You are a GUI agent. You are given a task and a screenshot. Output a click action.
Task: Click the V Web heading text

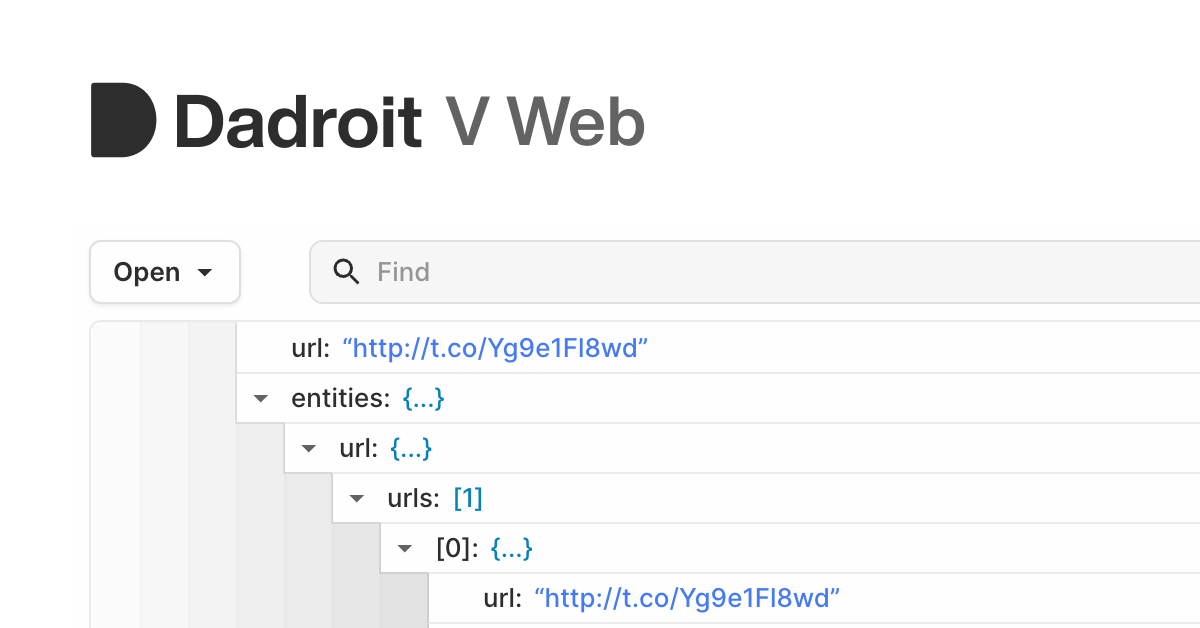(546, 123)
